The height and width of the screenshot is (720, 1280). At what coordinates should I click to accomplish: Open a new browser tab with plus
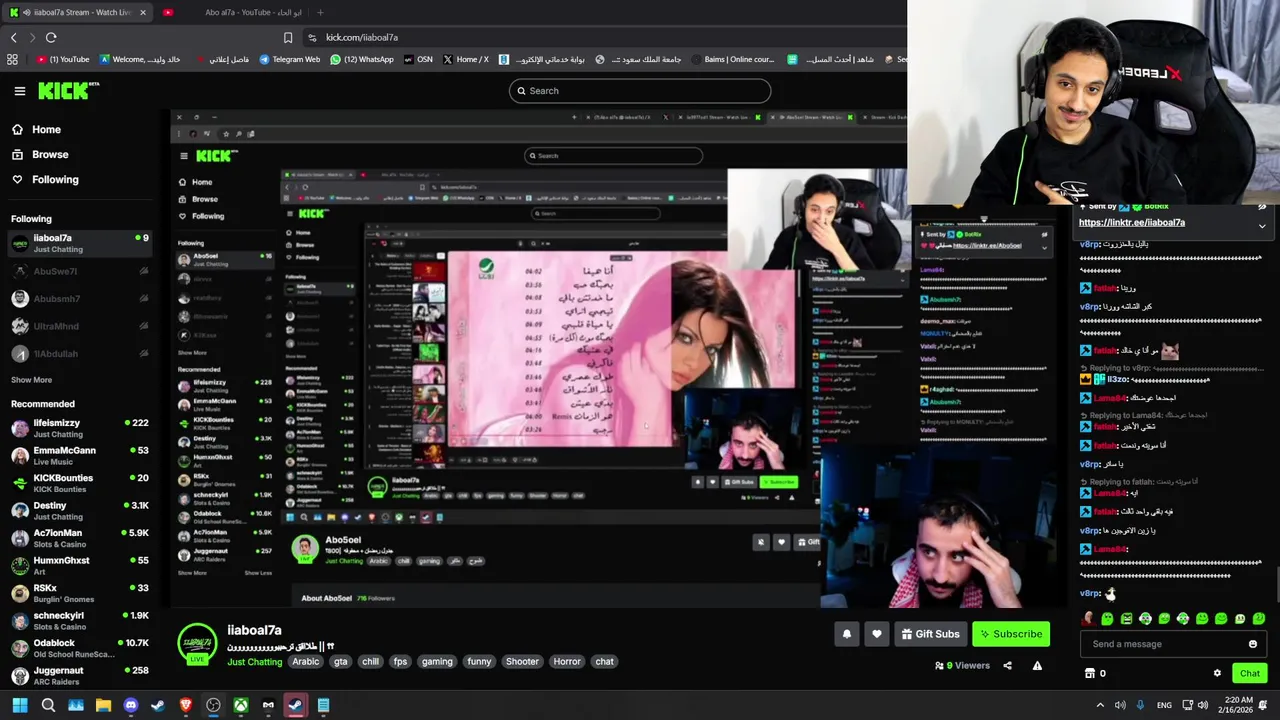(x=320, y=12)
